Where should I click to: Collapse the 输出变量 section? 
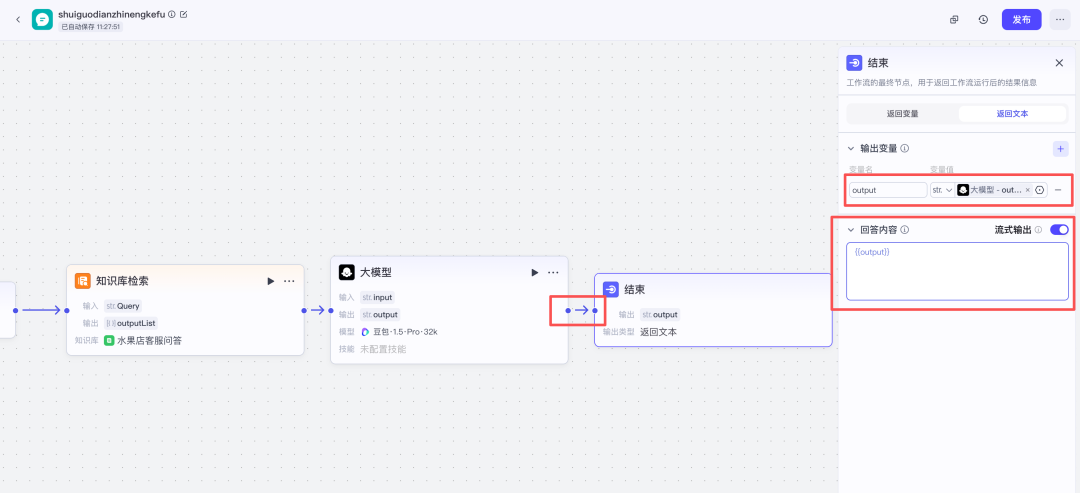pos(851,148)
